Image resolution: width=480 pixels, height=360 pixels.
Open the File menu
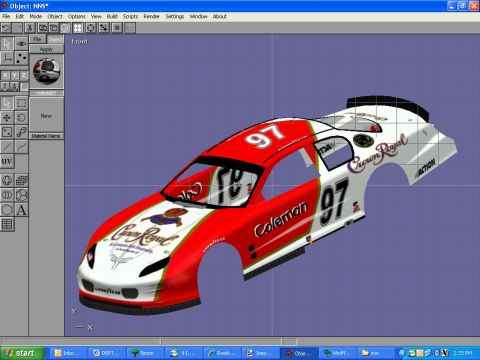tap(6, 16)
